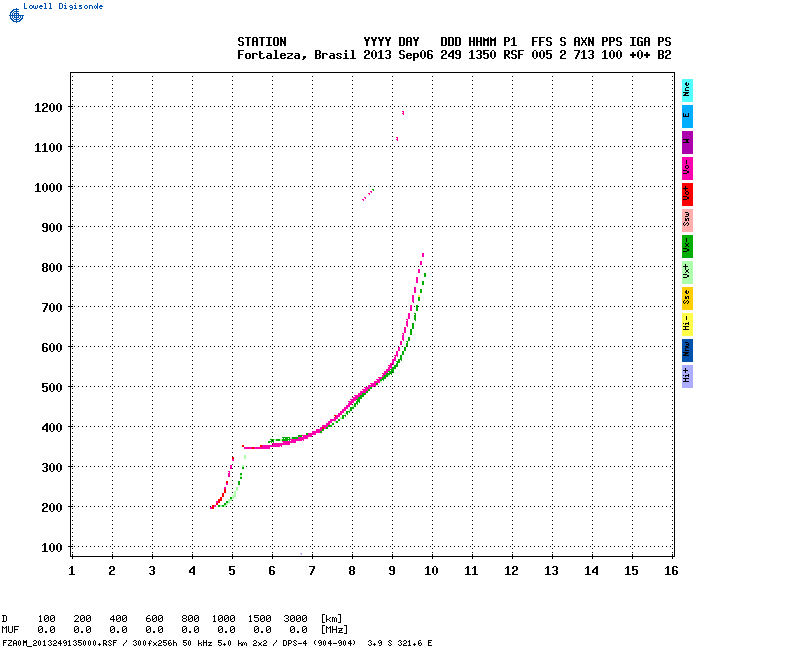This screenshot has height=650, width=800.
Task: Click the 500 height axis label
Action: coord(52,388)
